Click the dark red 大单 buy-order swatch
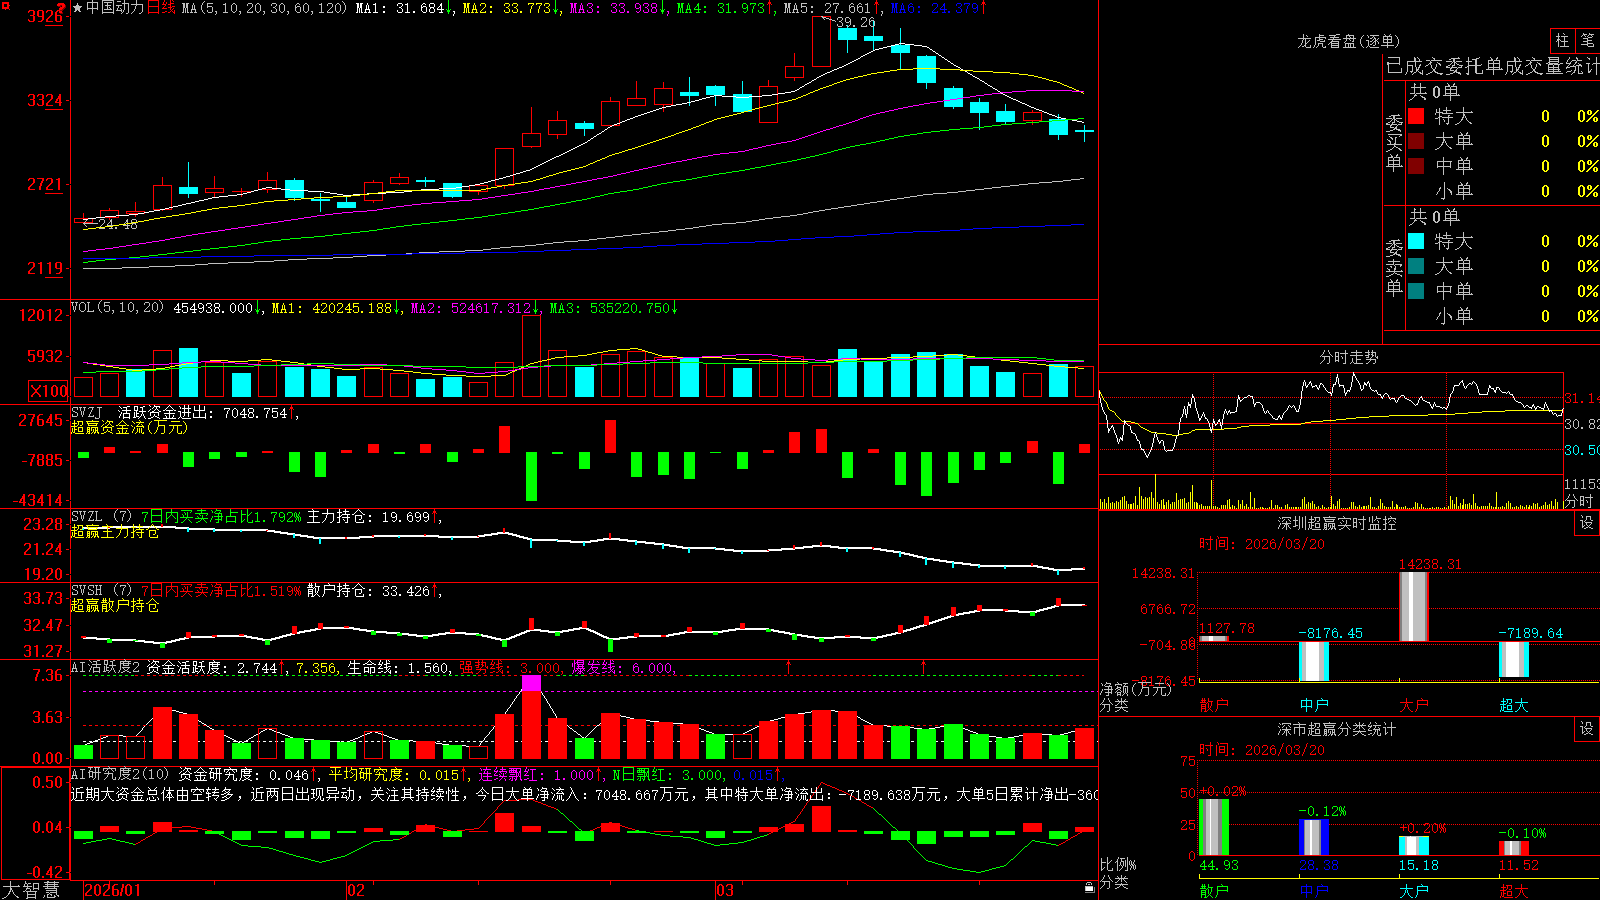 click(1416, 141)
